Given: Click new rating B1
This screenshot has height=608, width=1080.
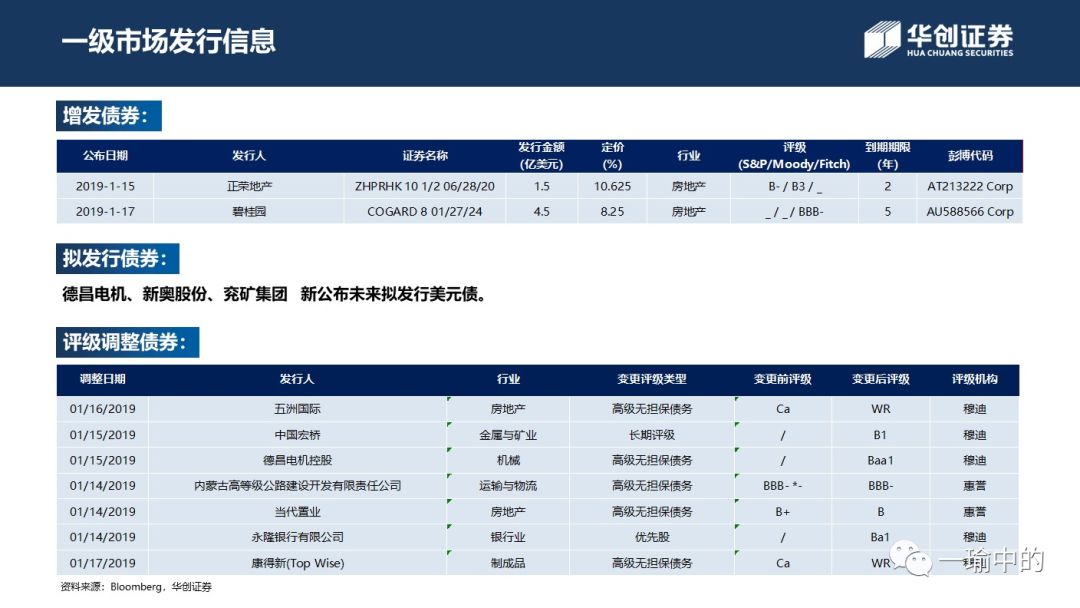Looking at the screenshot, I should pos(880,435).
